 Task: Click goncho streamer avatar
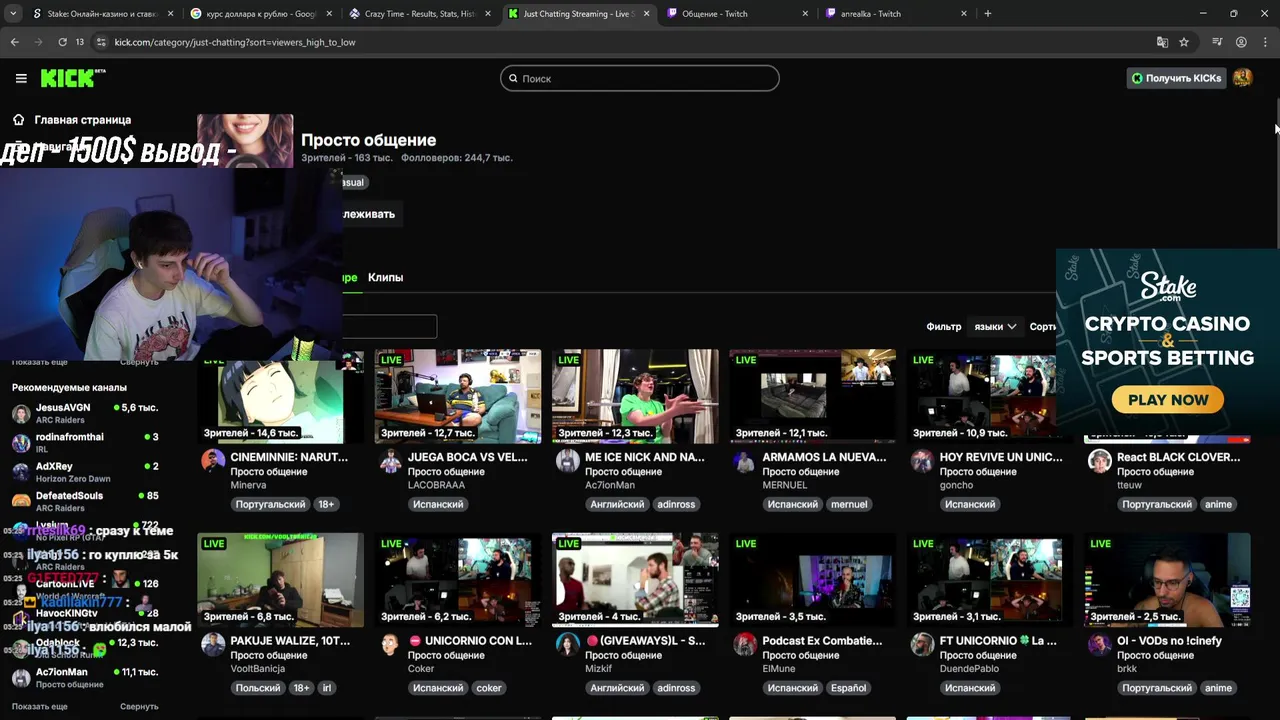pyautogui.click(x=922, y=460)
